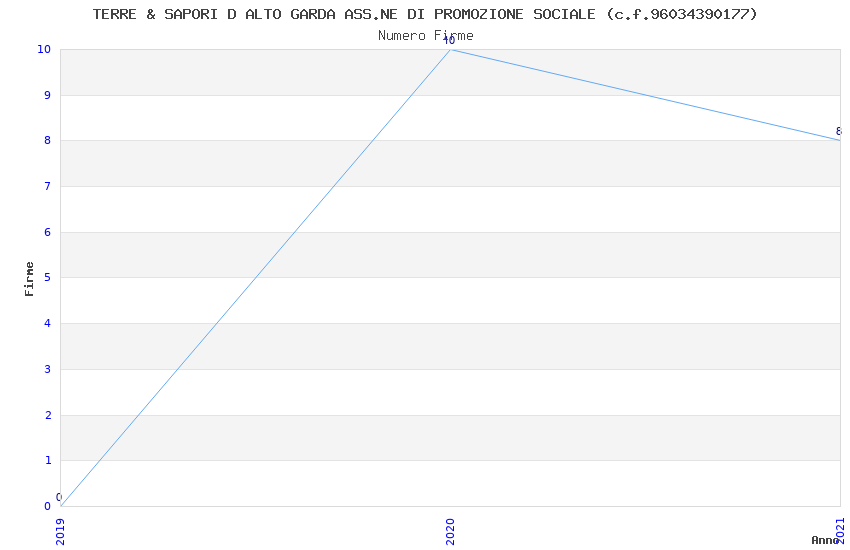Click the chart title TERRE & SAPORI D ALTO GARDA
This screenshot has height=550, width=850.
click(x=424, y=15)
